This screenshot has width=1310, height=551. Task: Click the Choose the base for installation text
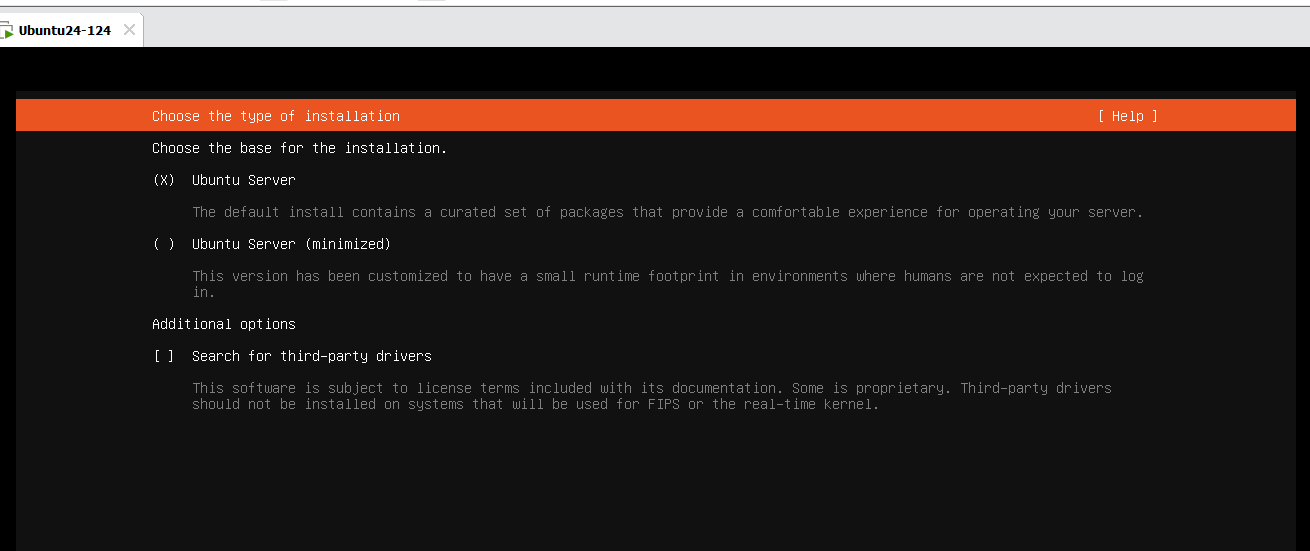tap(300, 148)
